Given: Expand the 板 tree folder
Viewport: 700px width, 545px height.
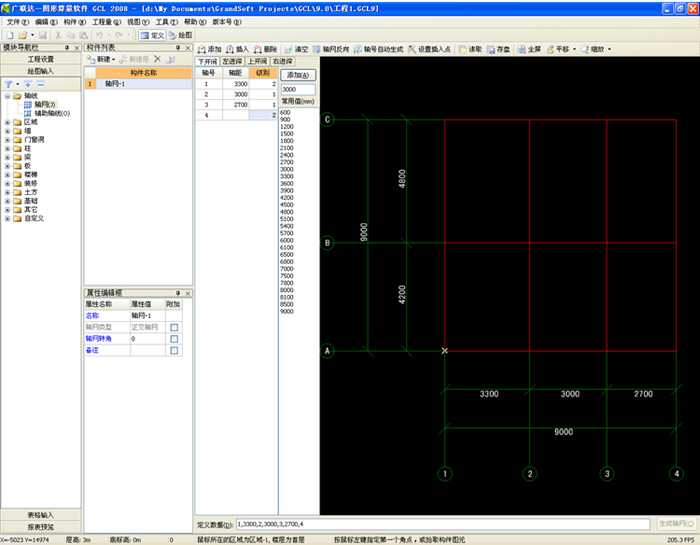Looking at the screenshot, I should pyautogui.click(x=7, y=166).
